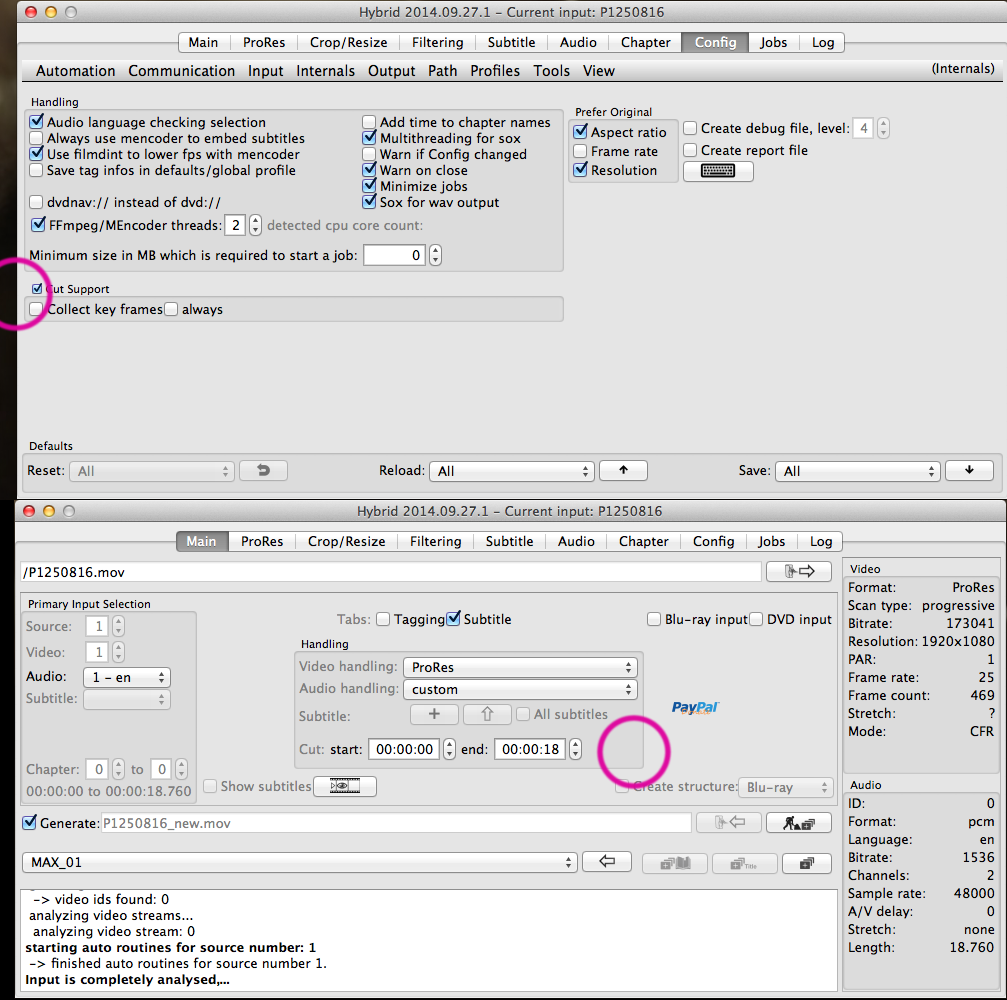Screen dimensions: 1007x1000
Task: Select the Internals config sub-menu
Action: pyautogui.click(x=325, y=71)
